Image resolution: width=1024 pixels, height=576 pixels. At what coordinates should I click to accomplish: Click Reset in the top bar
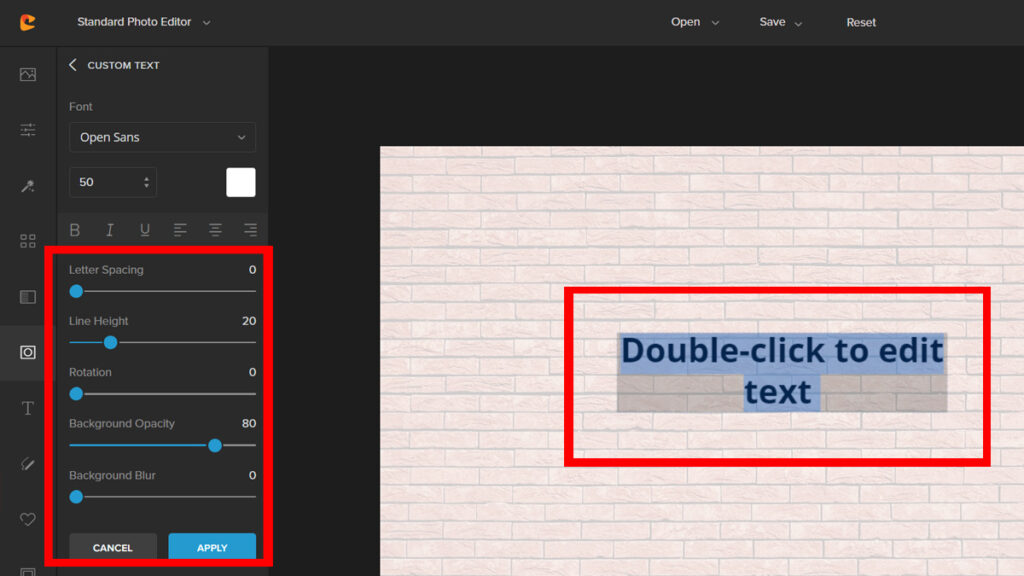coord(861,22)
